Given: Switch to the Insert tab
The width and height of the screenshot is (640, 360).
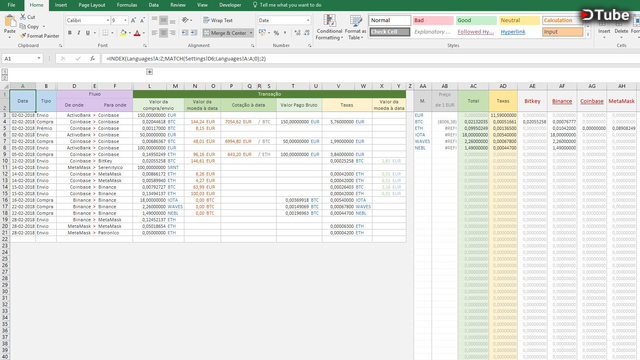Looking at the screenshot, I should [x=61, y=5].
